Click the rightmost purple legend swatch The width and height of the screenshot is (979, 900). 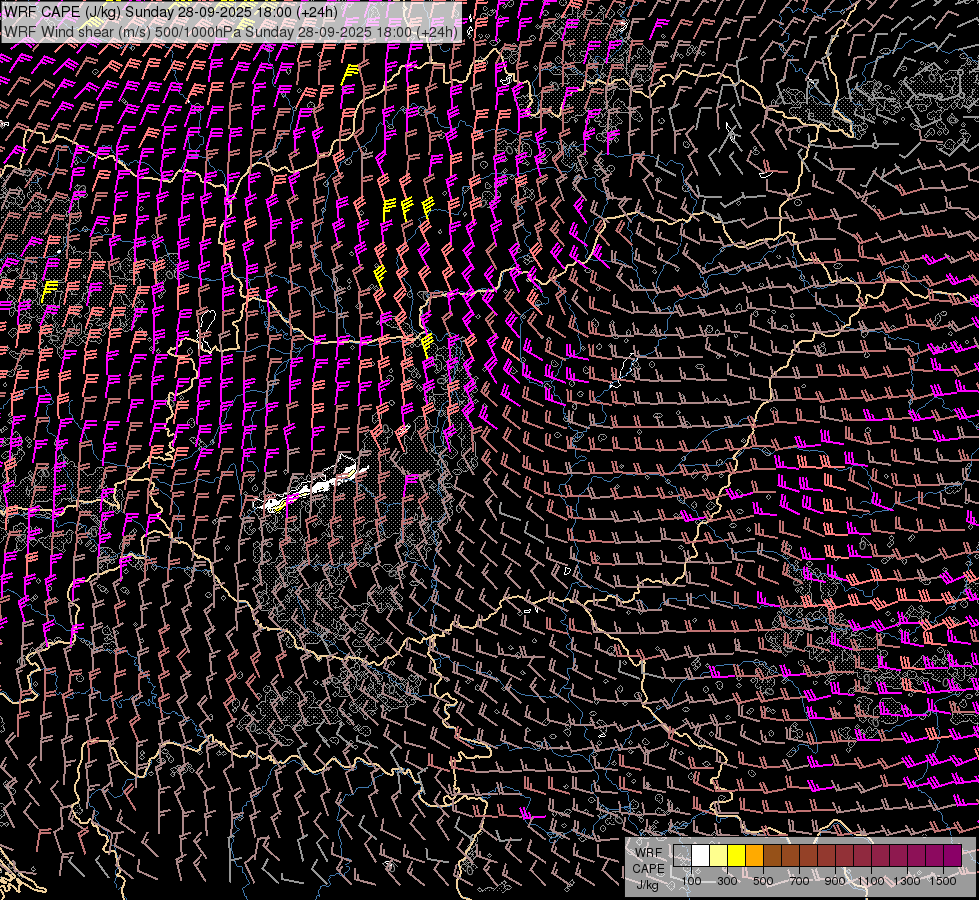pos(952,855)
